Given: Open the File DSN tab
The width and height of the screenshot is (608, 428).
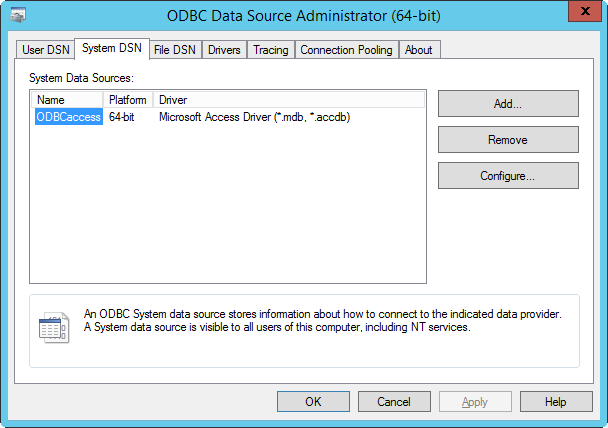Looking at the screenshot, I should [175, 50].
